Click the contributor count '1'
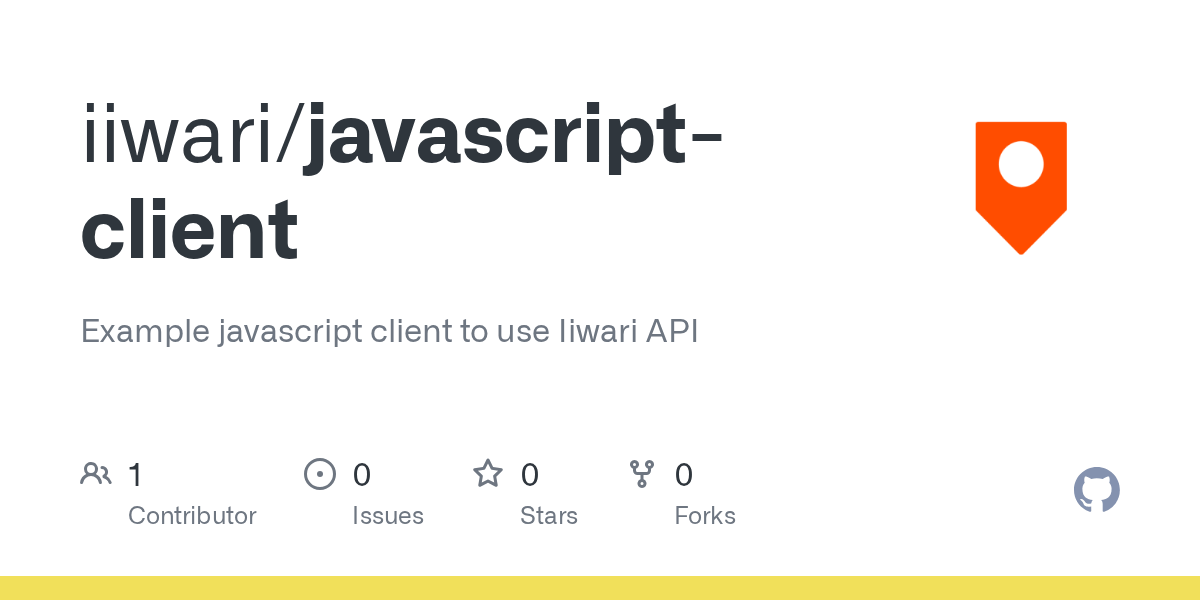 pyautogui.click(x=135, y=474)
